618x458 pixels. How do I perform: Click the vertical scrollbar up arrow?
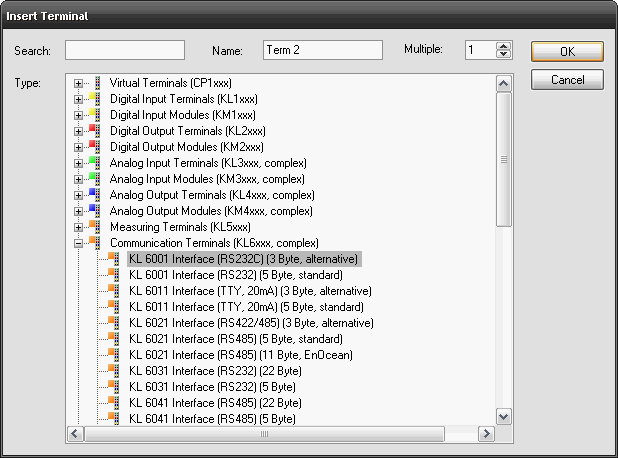click(x=503, y=83)
